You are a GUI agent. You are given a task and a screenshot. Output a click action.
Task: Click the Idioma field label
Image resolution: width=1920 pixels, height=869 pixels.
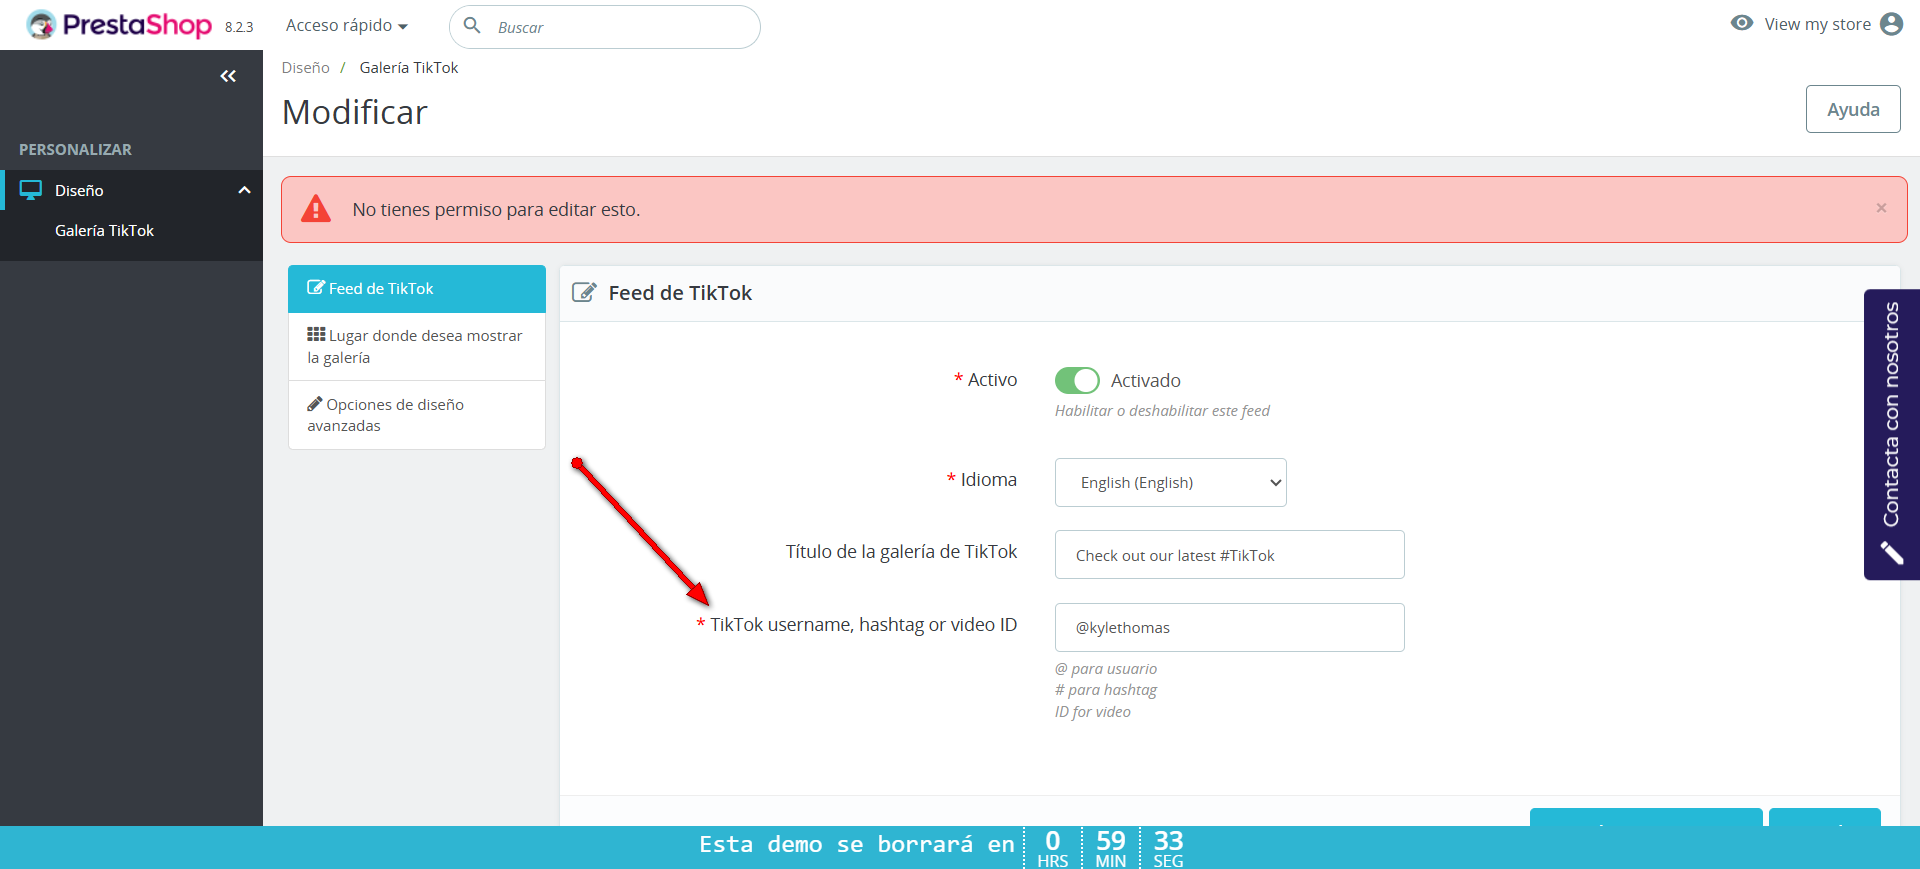[988, 480]
